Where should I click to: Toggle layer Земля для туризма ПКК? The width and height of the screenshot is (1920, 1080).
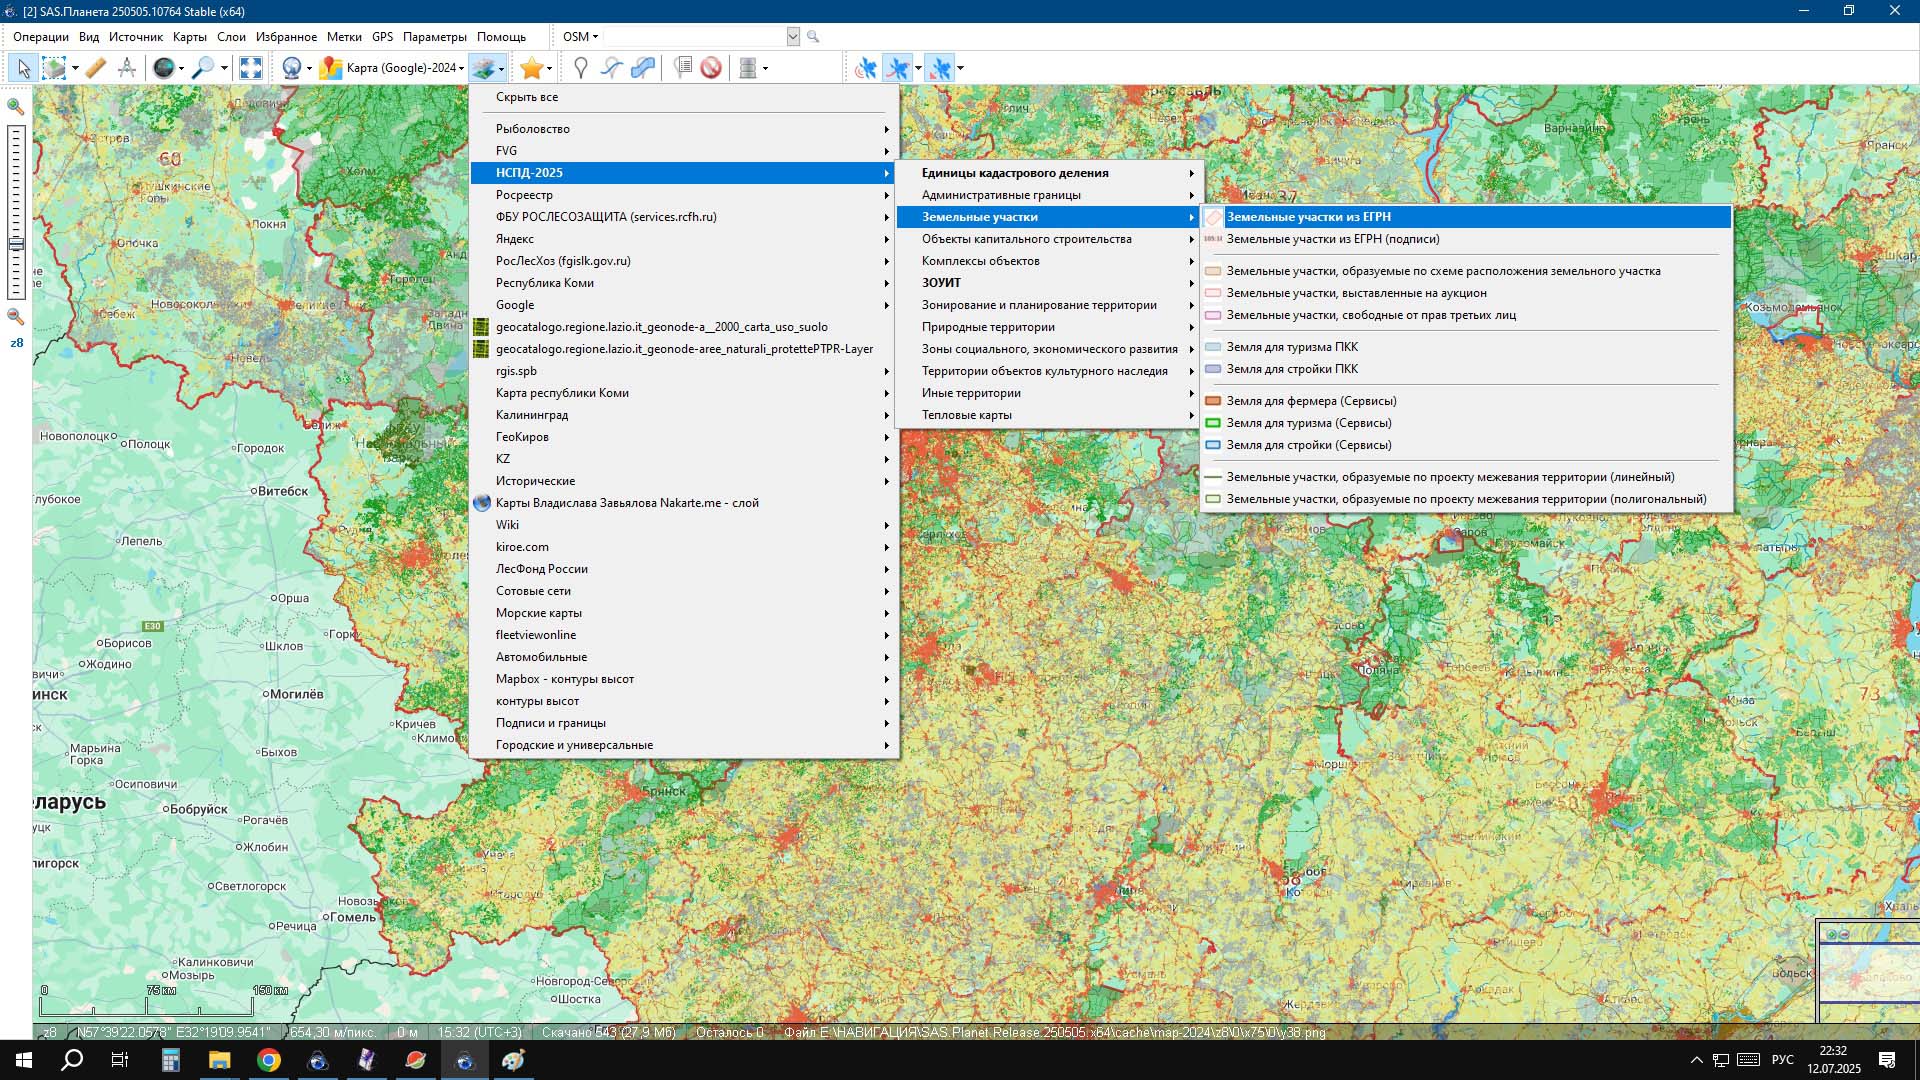(1292, 347)
